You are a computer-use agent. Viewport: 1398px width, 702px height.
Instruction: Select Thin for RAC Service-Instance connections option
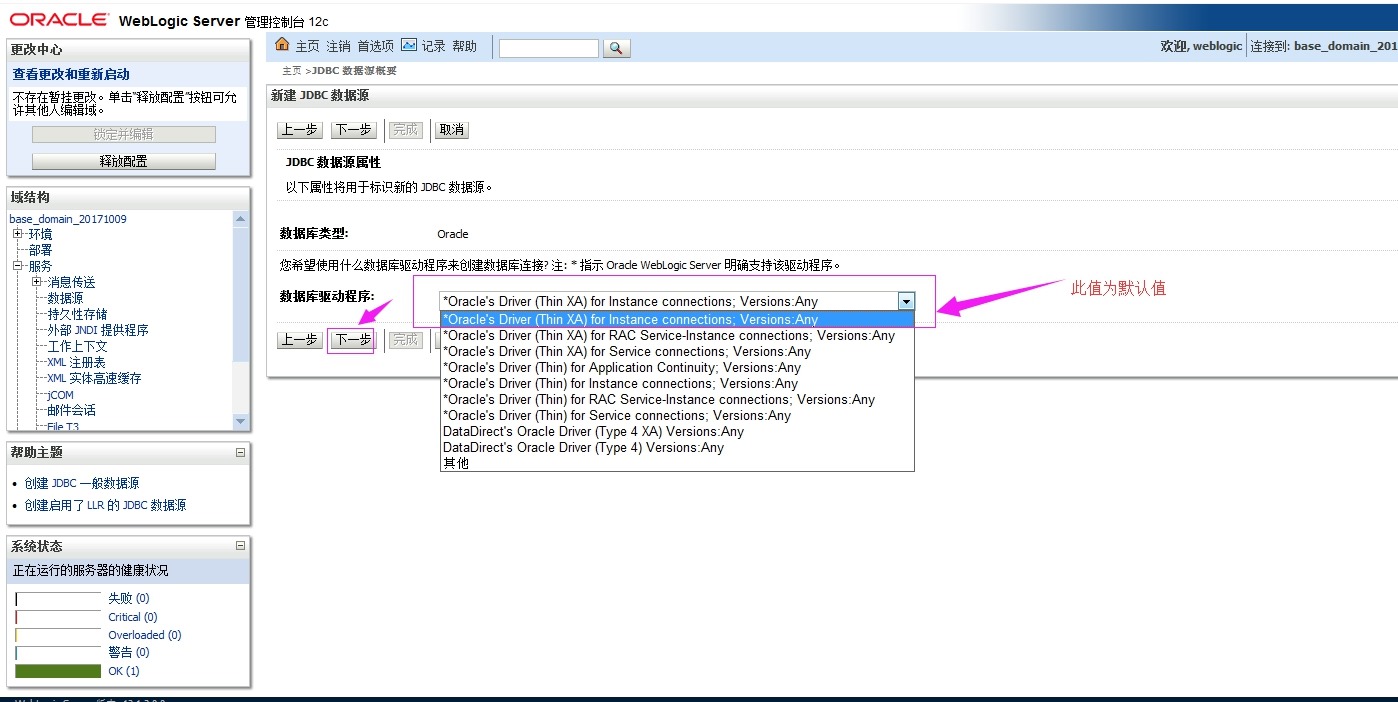[x=677, y=399]
